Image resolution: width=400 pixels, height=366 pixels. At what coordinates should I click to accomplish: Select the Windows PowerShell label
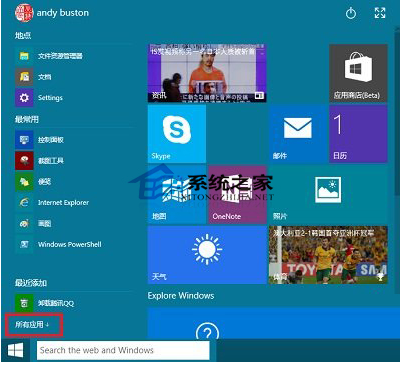[70, 244]
